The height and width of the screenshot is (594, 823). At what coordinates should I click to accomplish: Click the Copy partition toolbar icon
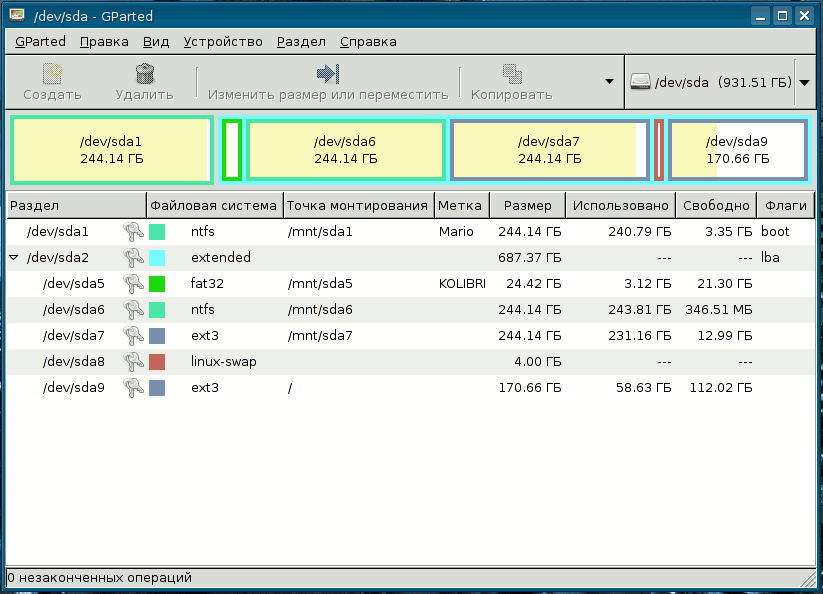[x=511, y=74]
